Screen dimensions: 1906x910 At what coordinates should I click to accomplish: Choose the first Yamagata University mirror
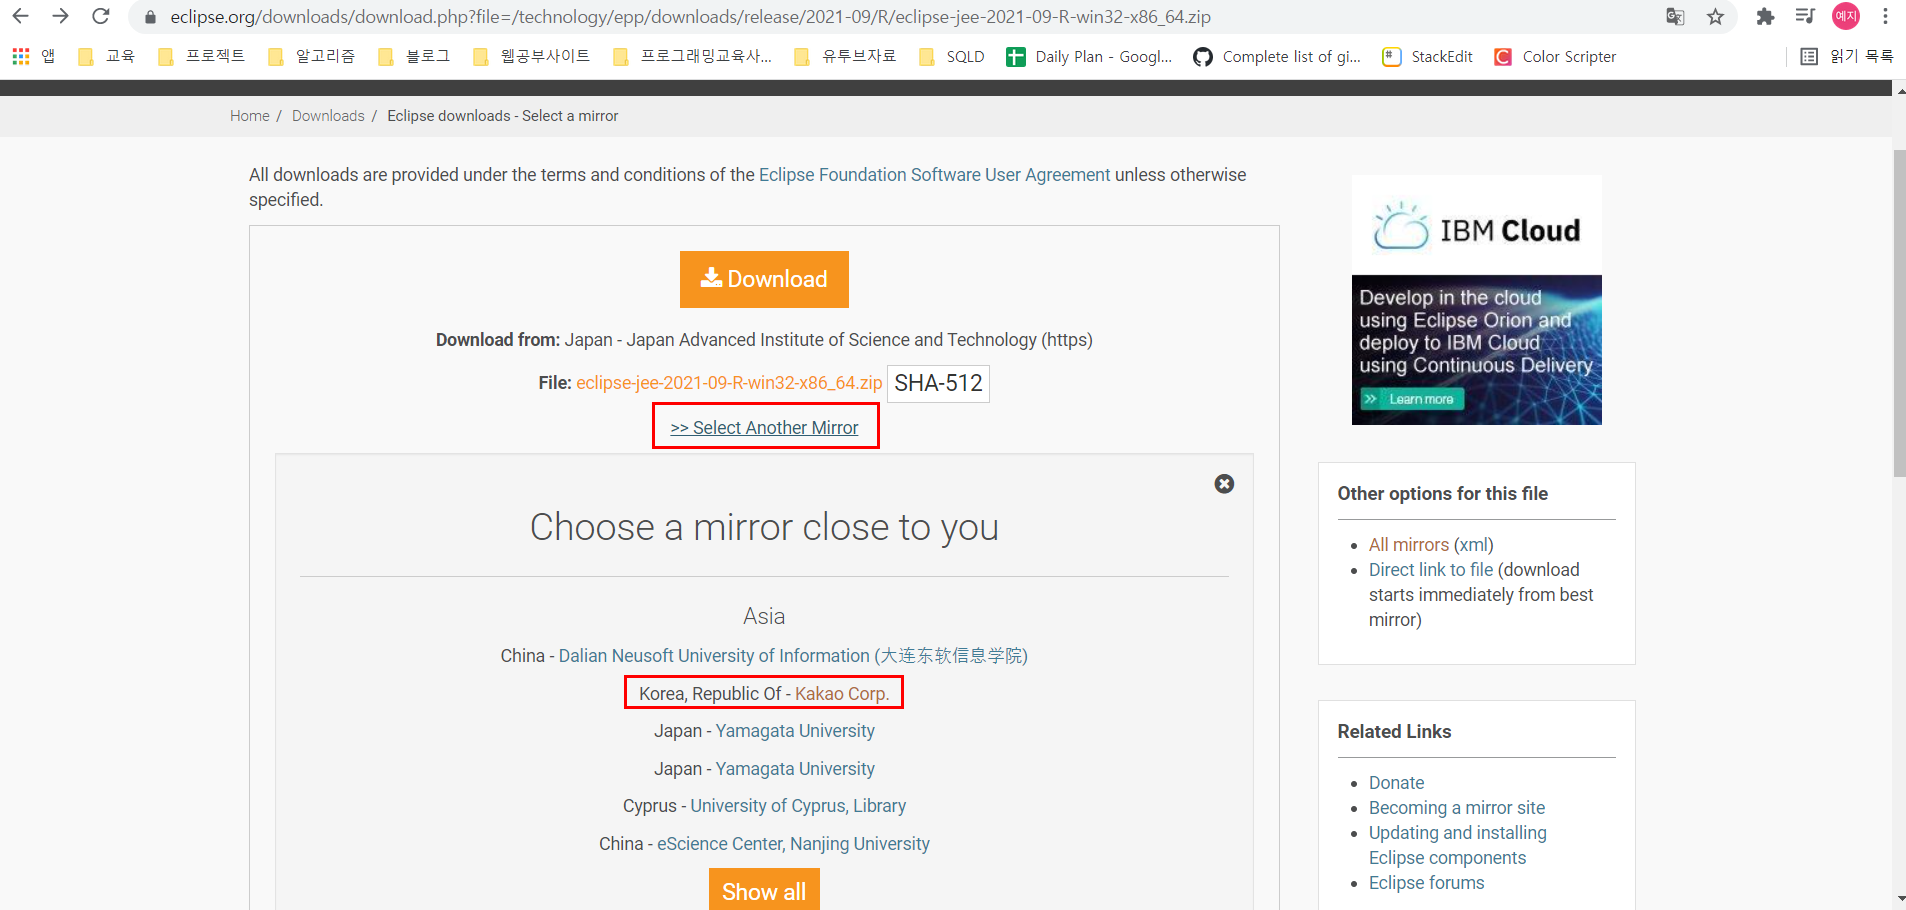tap(795, 731)
